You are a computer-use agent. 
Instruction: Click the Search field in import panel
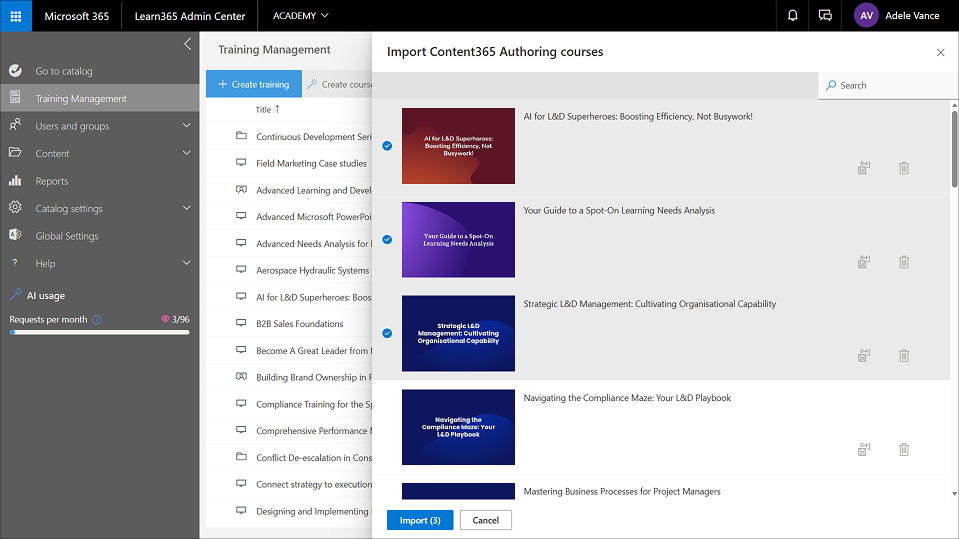click(885, 85)
